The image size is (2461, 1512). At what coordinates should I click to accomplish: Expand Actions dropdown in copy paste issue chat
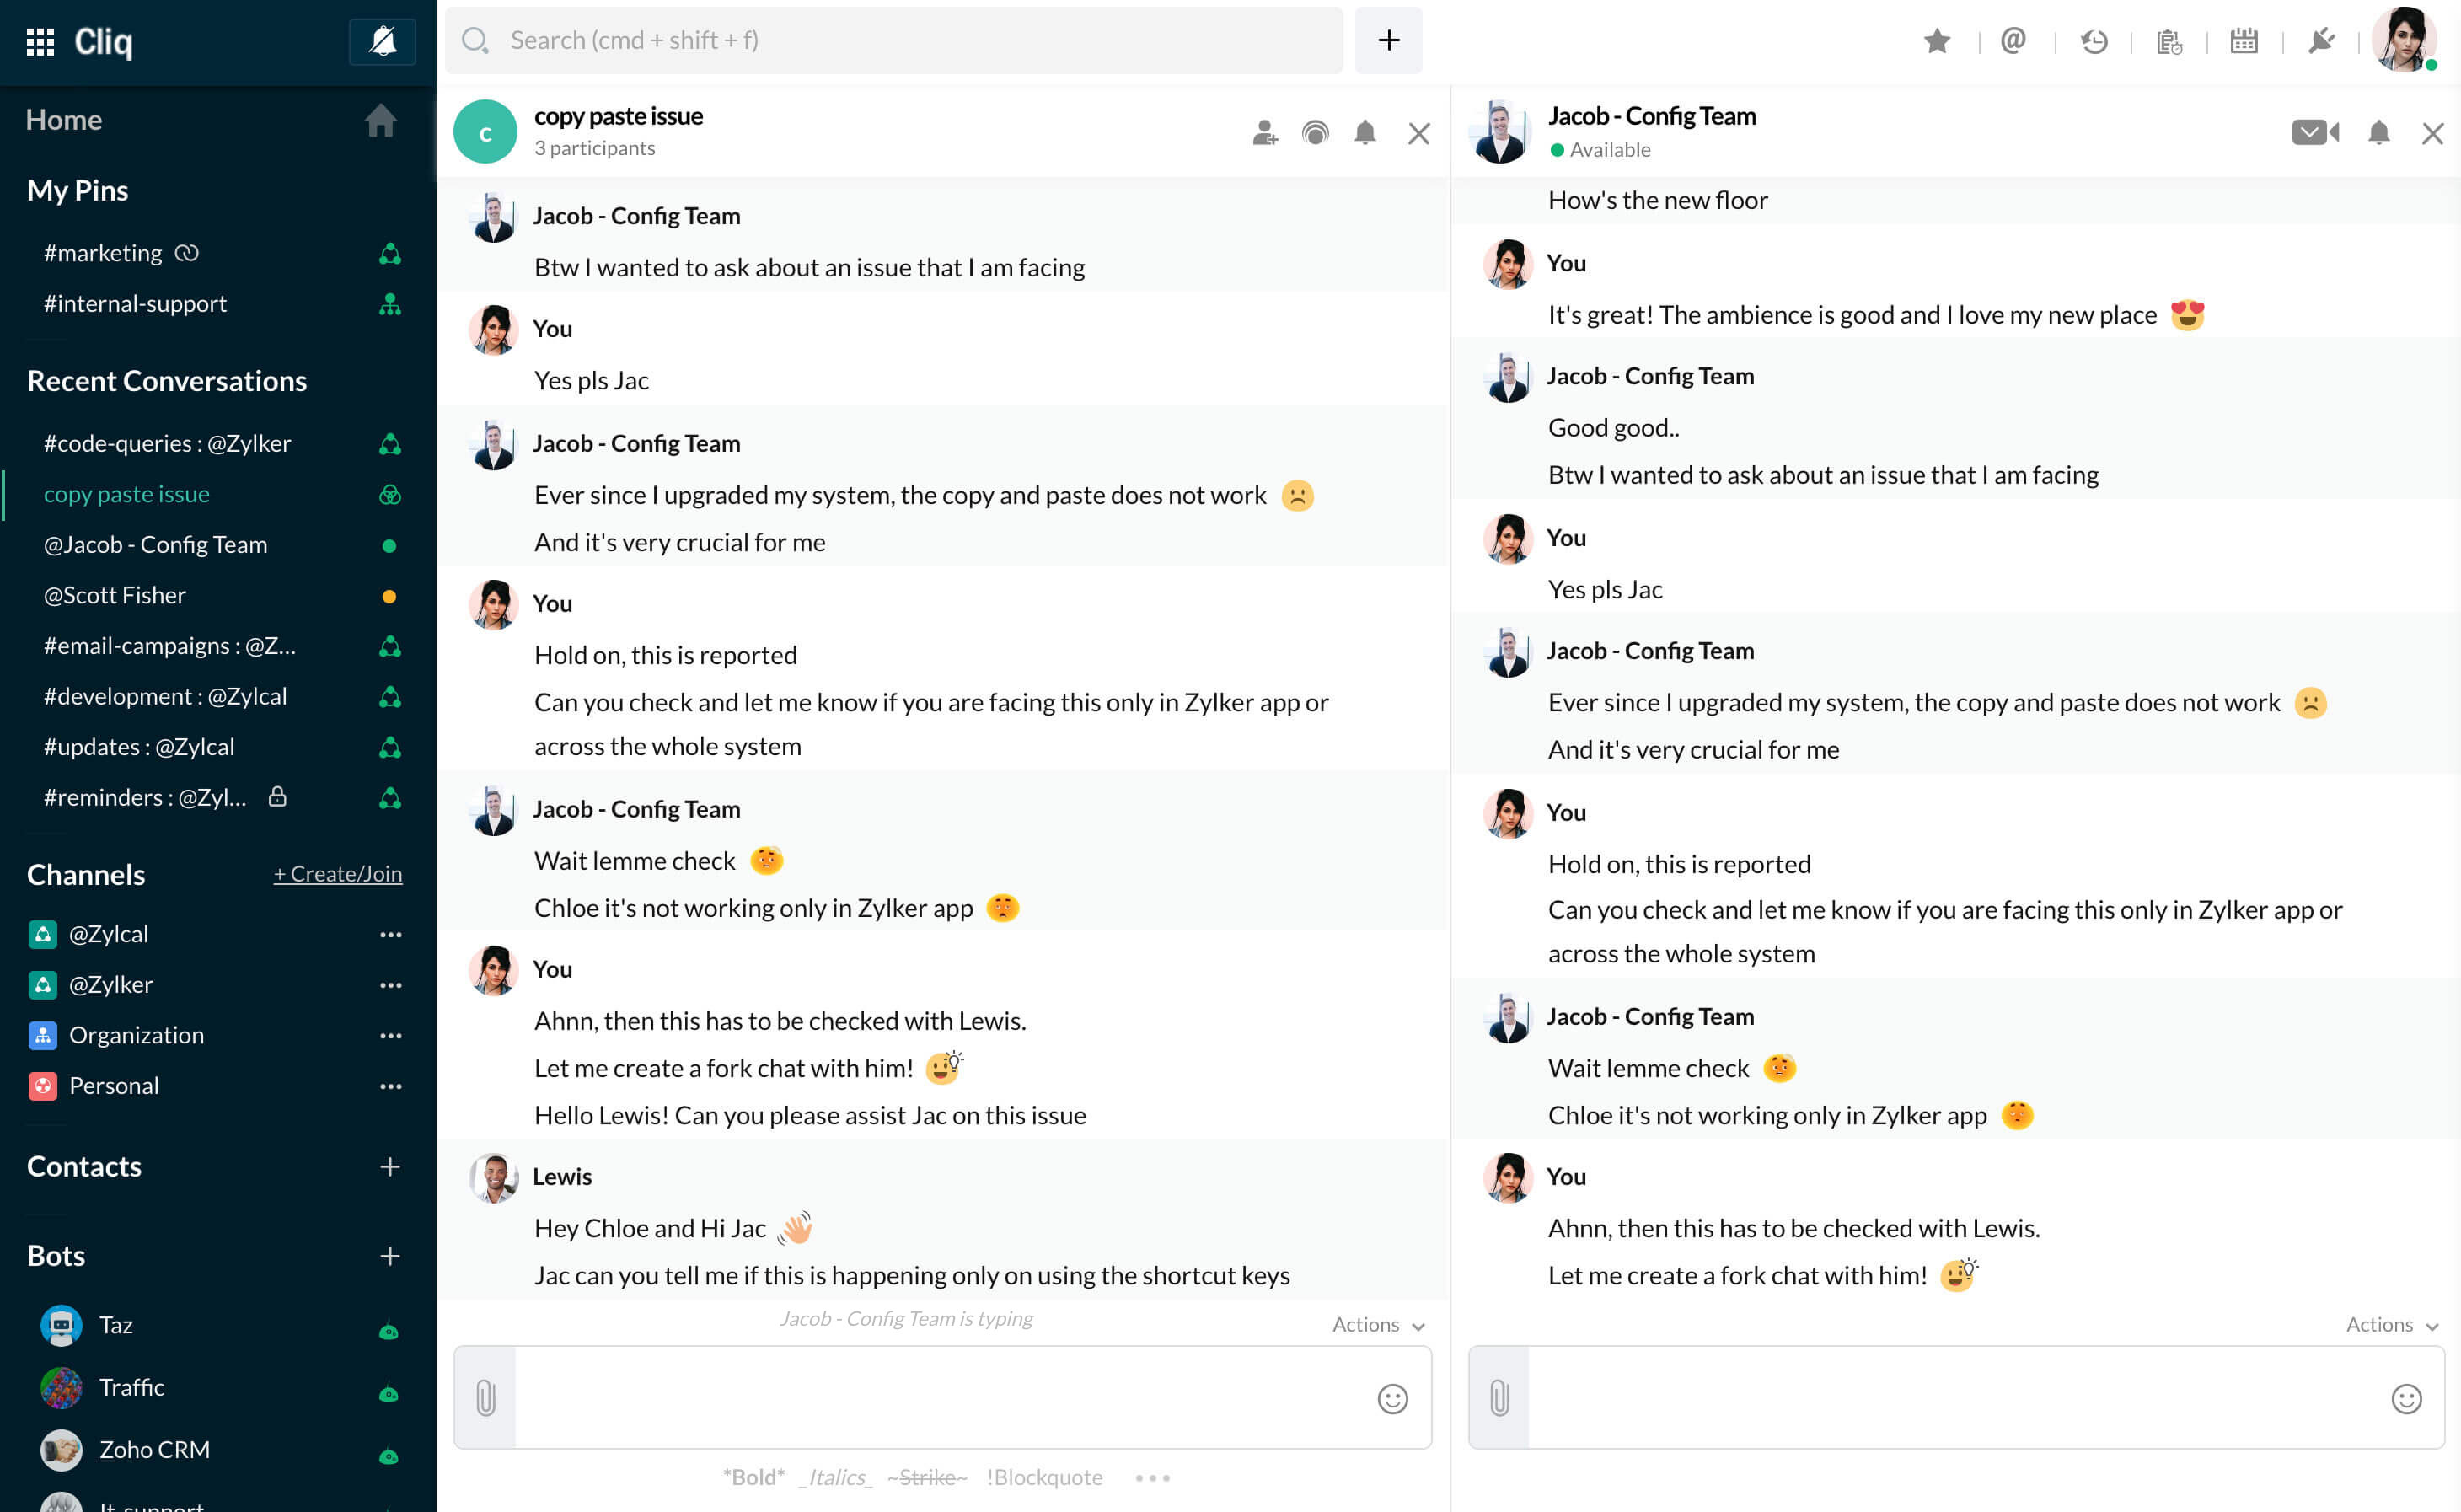[x=1378, y=1324]
